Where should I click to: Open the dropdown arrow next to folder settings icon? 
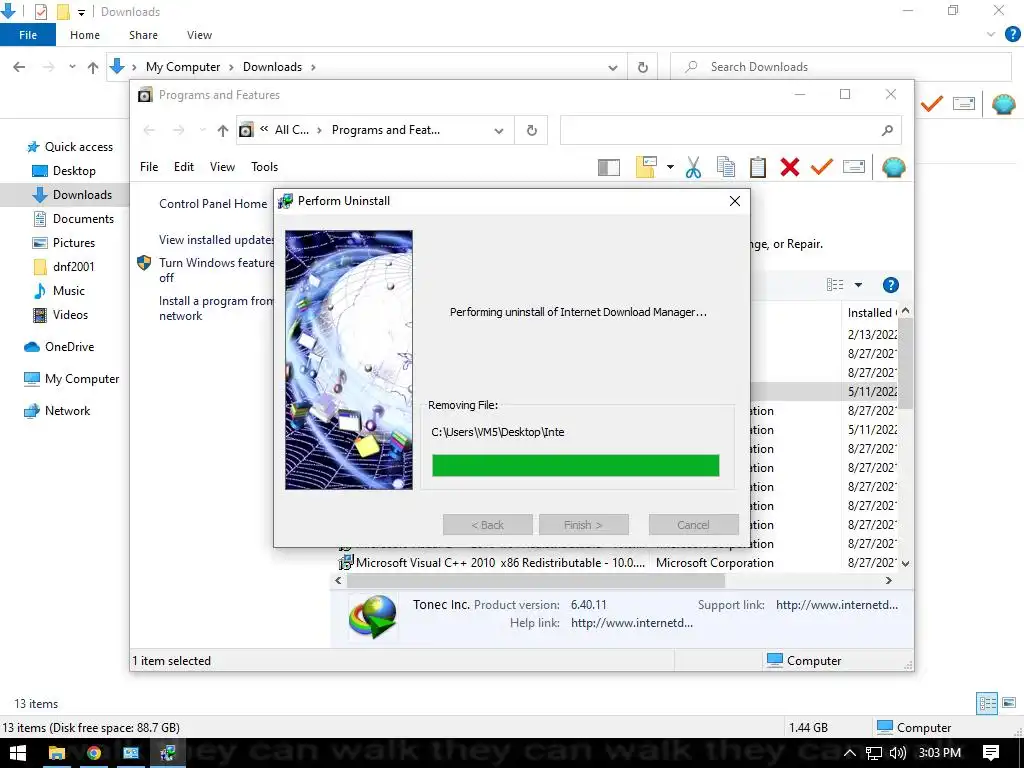click(670, 167)
